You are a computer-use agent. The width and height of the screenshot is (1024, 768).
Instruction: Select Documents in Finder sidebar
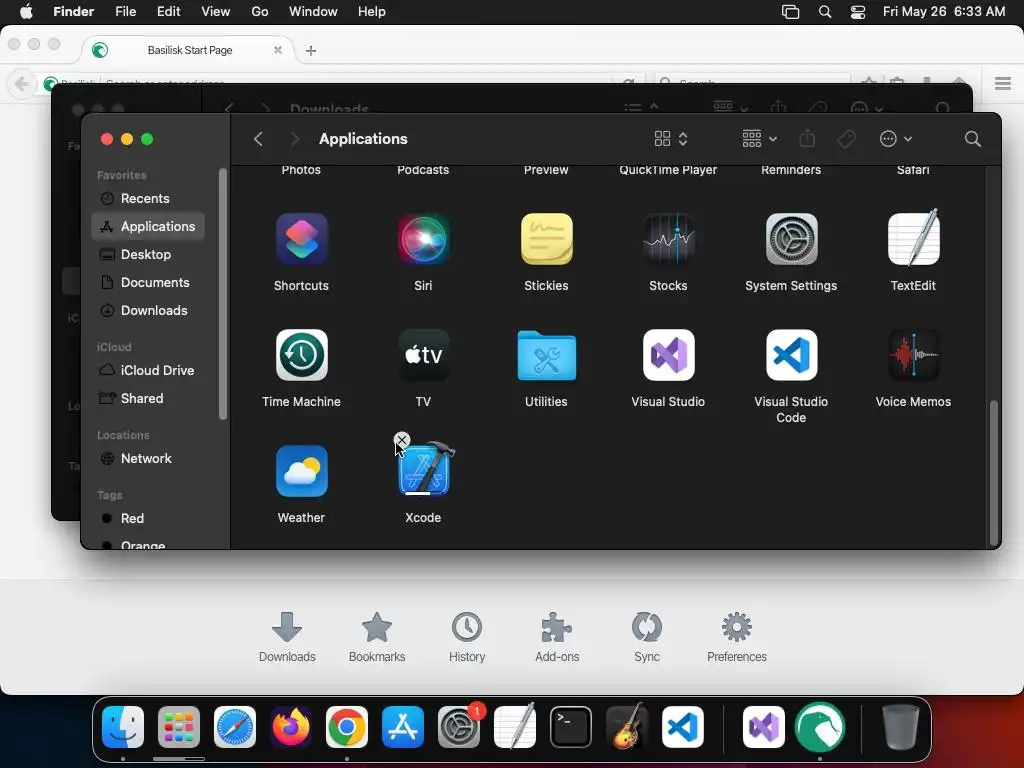(148, 283)
